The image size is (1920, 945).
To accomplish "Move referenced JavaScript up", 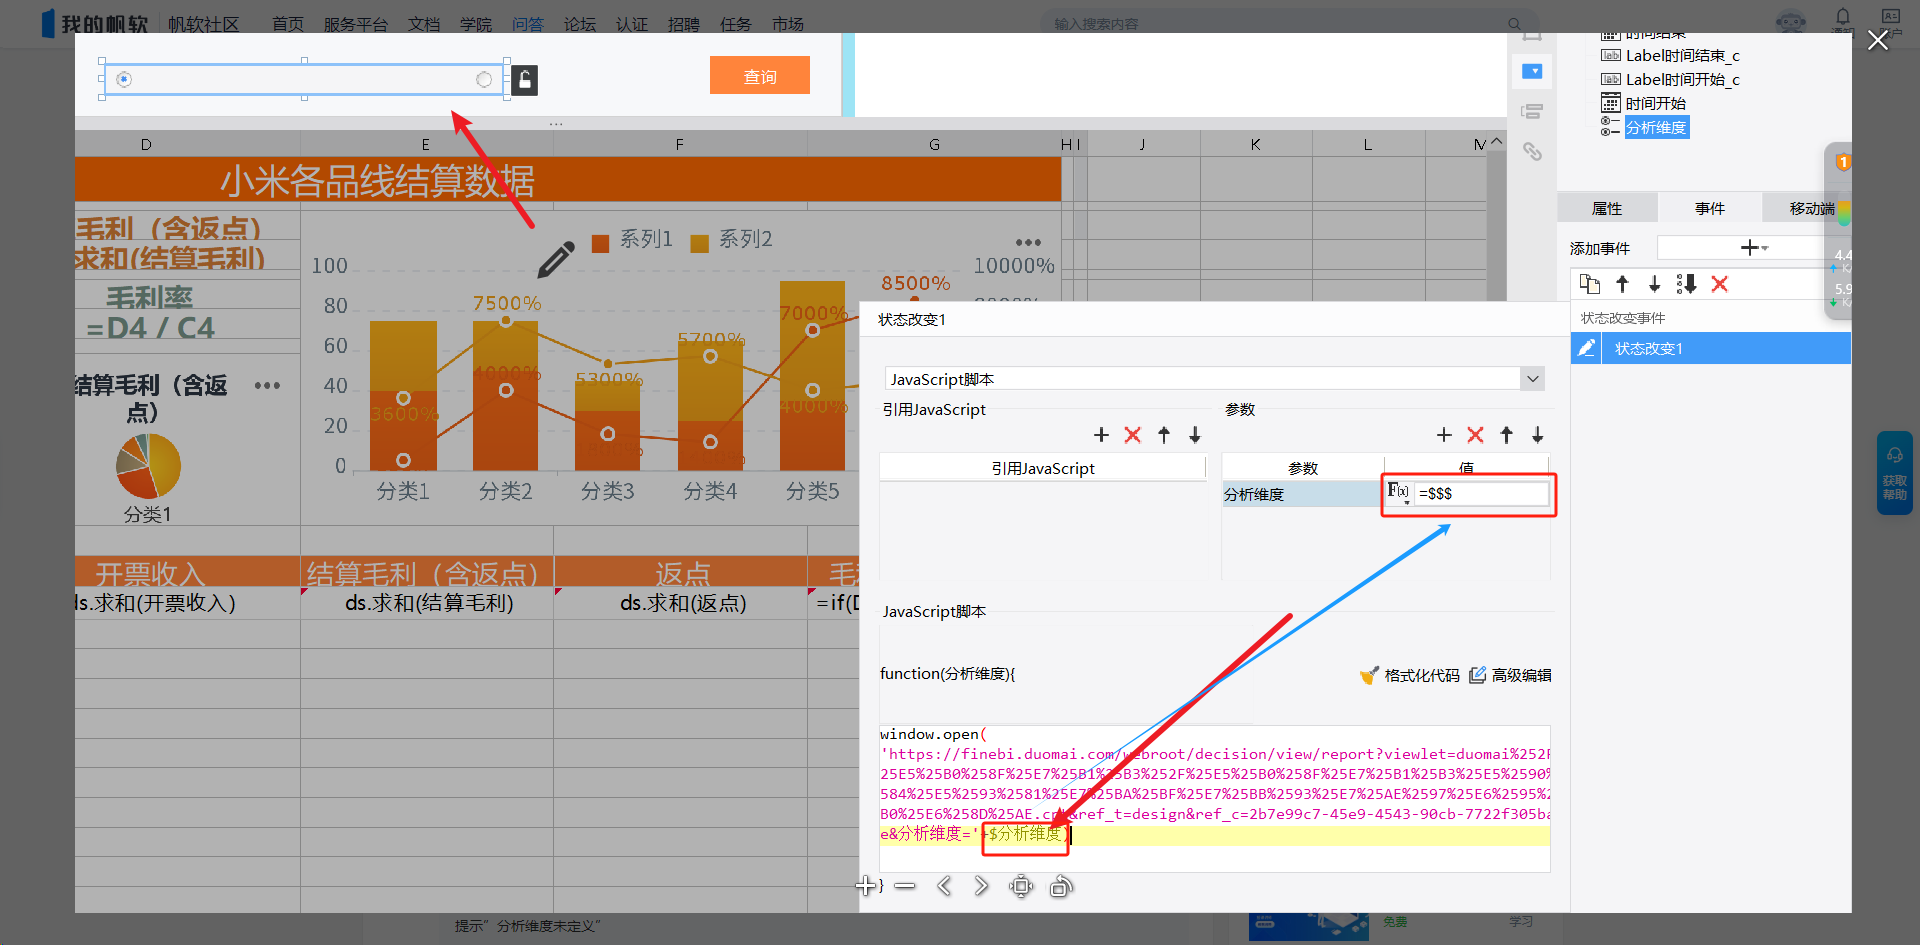I will click(1164, 435).
